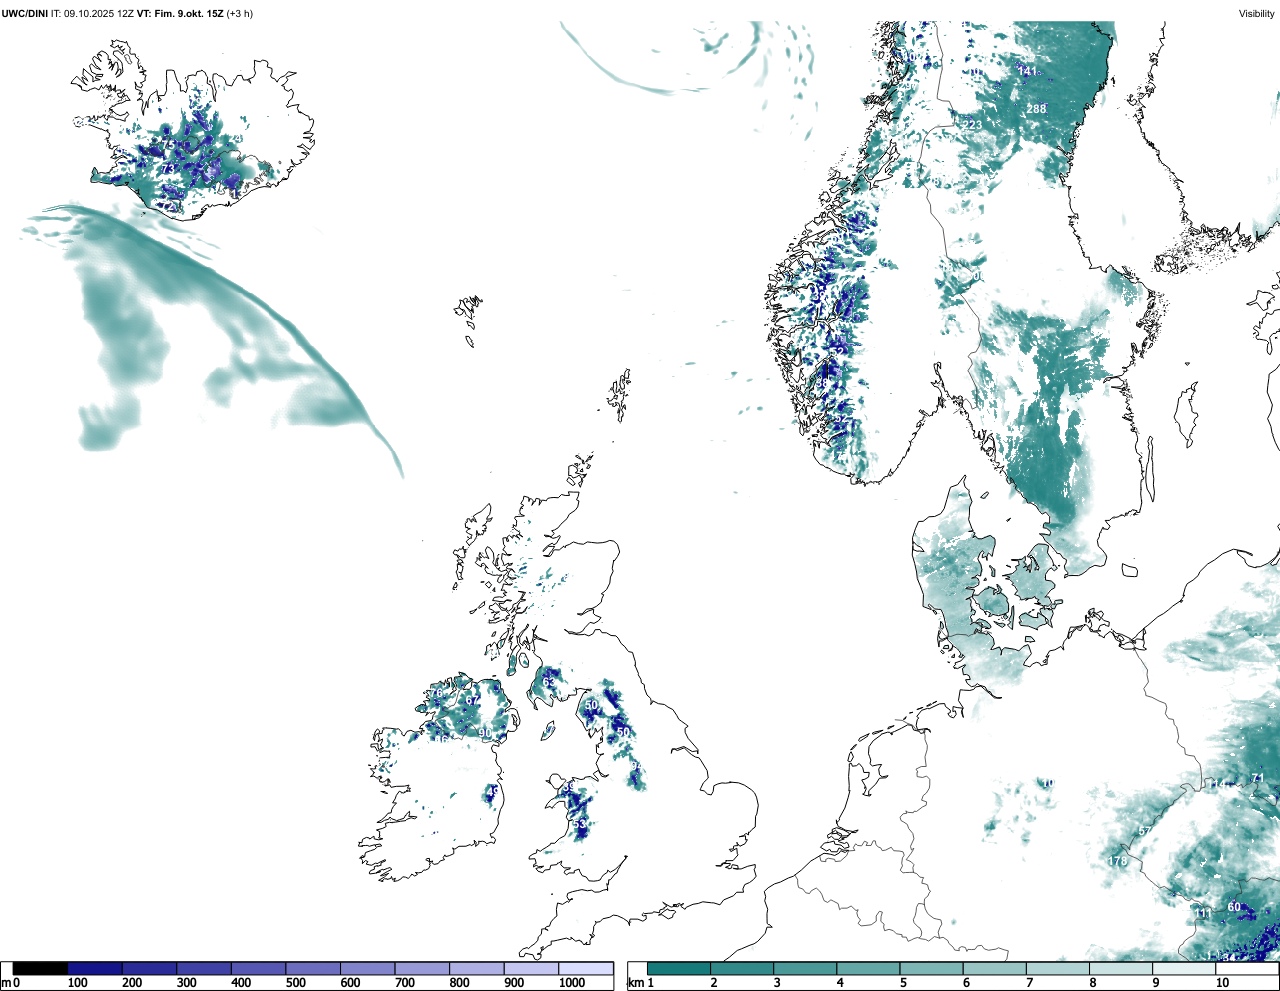The width and height of the screenshot is (1280, 991).
Task: Click the 400–500 m legend swatch
Action: 258,968
